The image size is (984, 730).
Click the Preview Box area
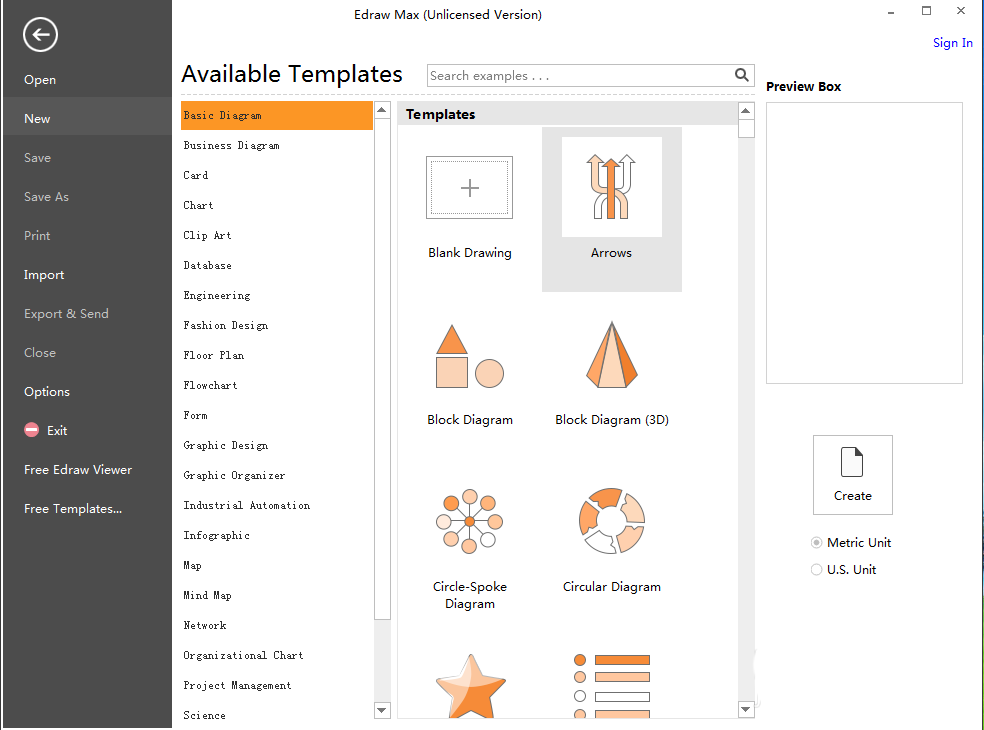point(864,243)
